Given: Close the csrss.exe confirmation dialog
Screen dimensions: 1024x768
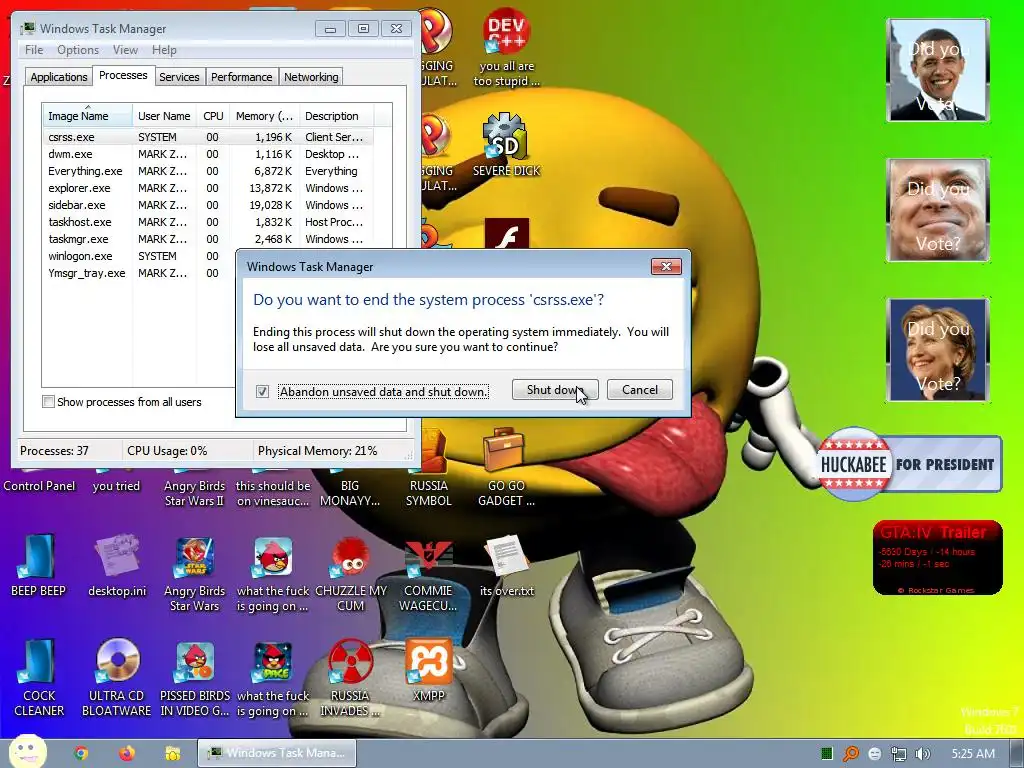Looking at the screenshot, I should pyautogui.click(x=666, y=266).
